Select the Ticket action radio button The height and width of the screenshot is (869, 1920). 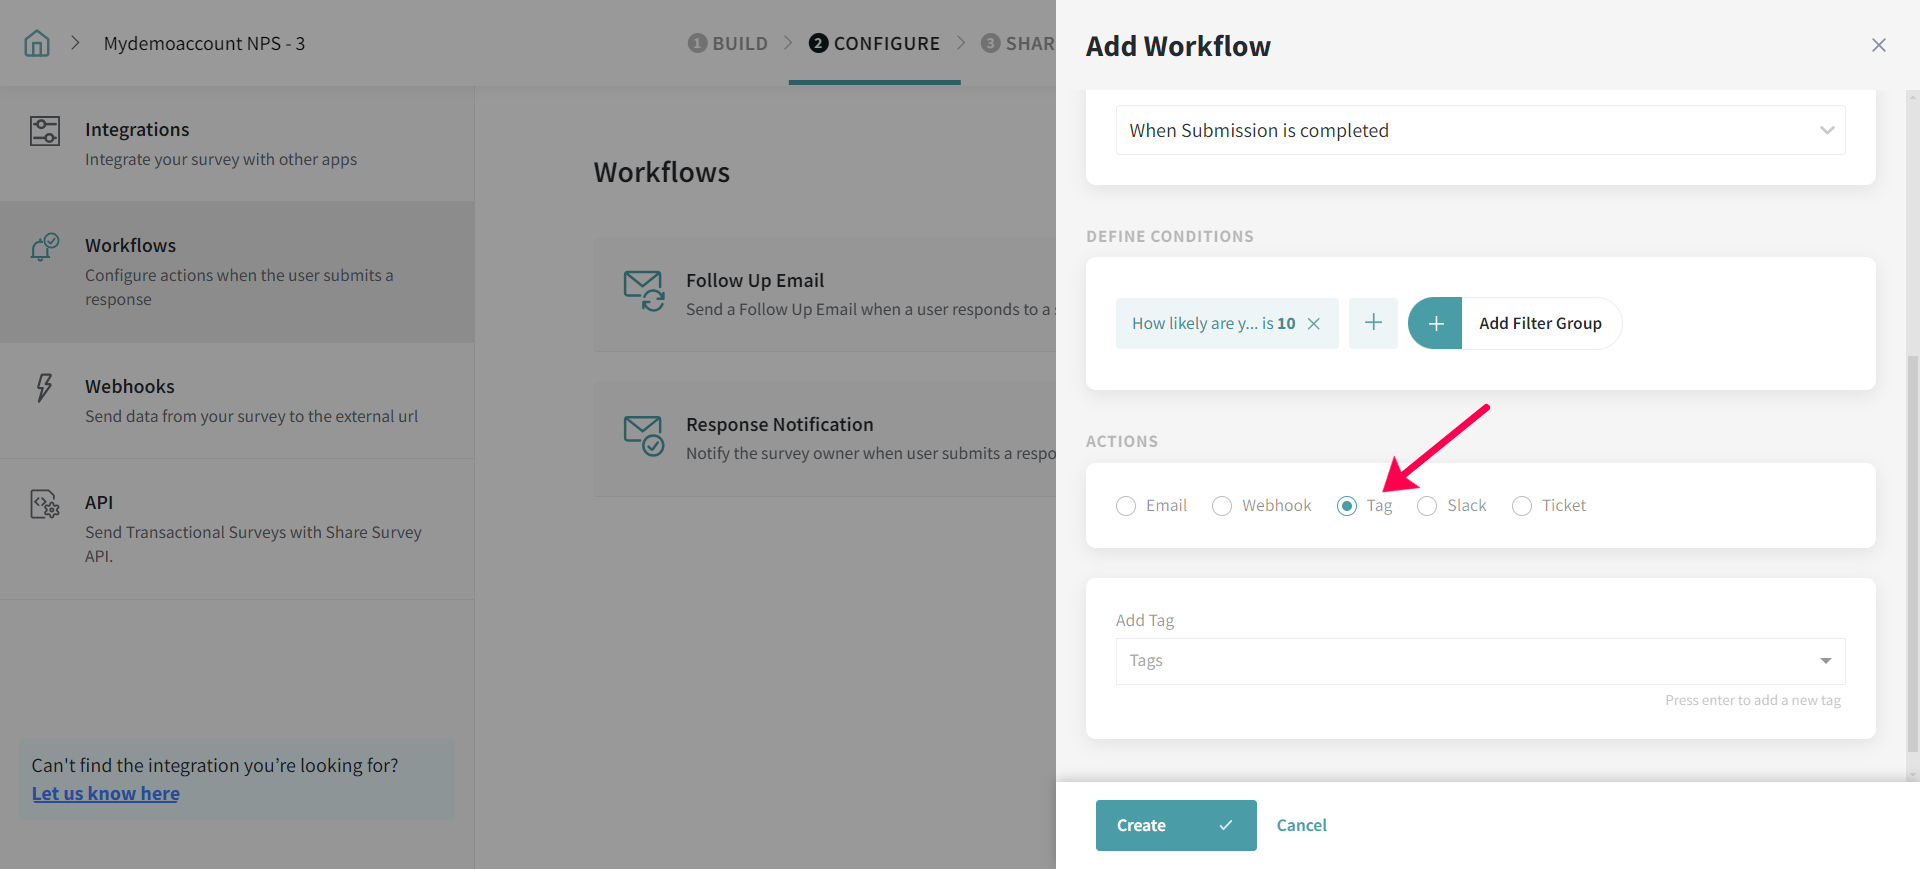(x=1522, y=506)
